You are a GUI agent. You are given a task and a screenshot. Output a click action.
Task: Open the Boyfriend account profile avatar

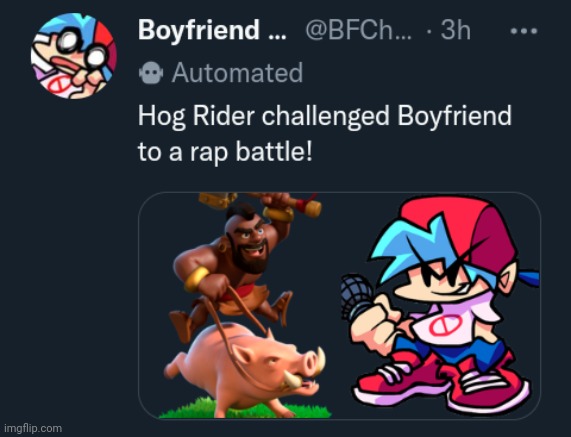[74, 56]
